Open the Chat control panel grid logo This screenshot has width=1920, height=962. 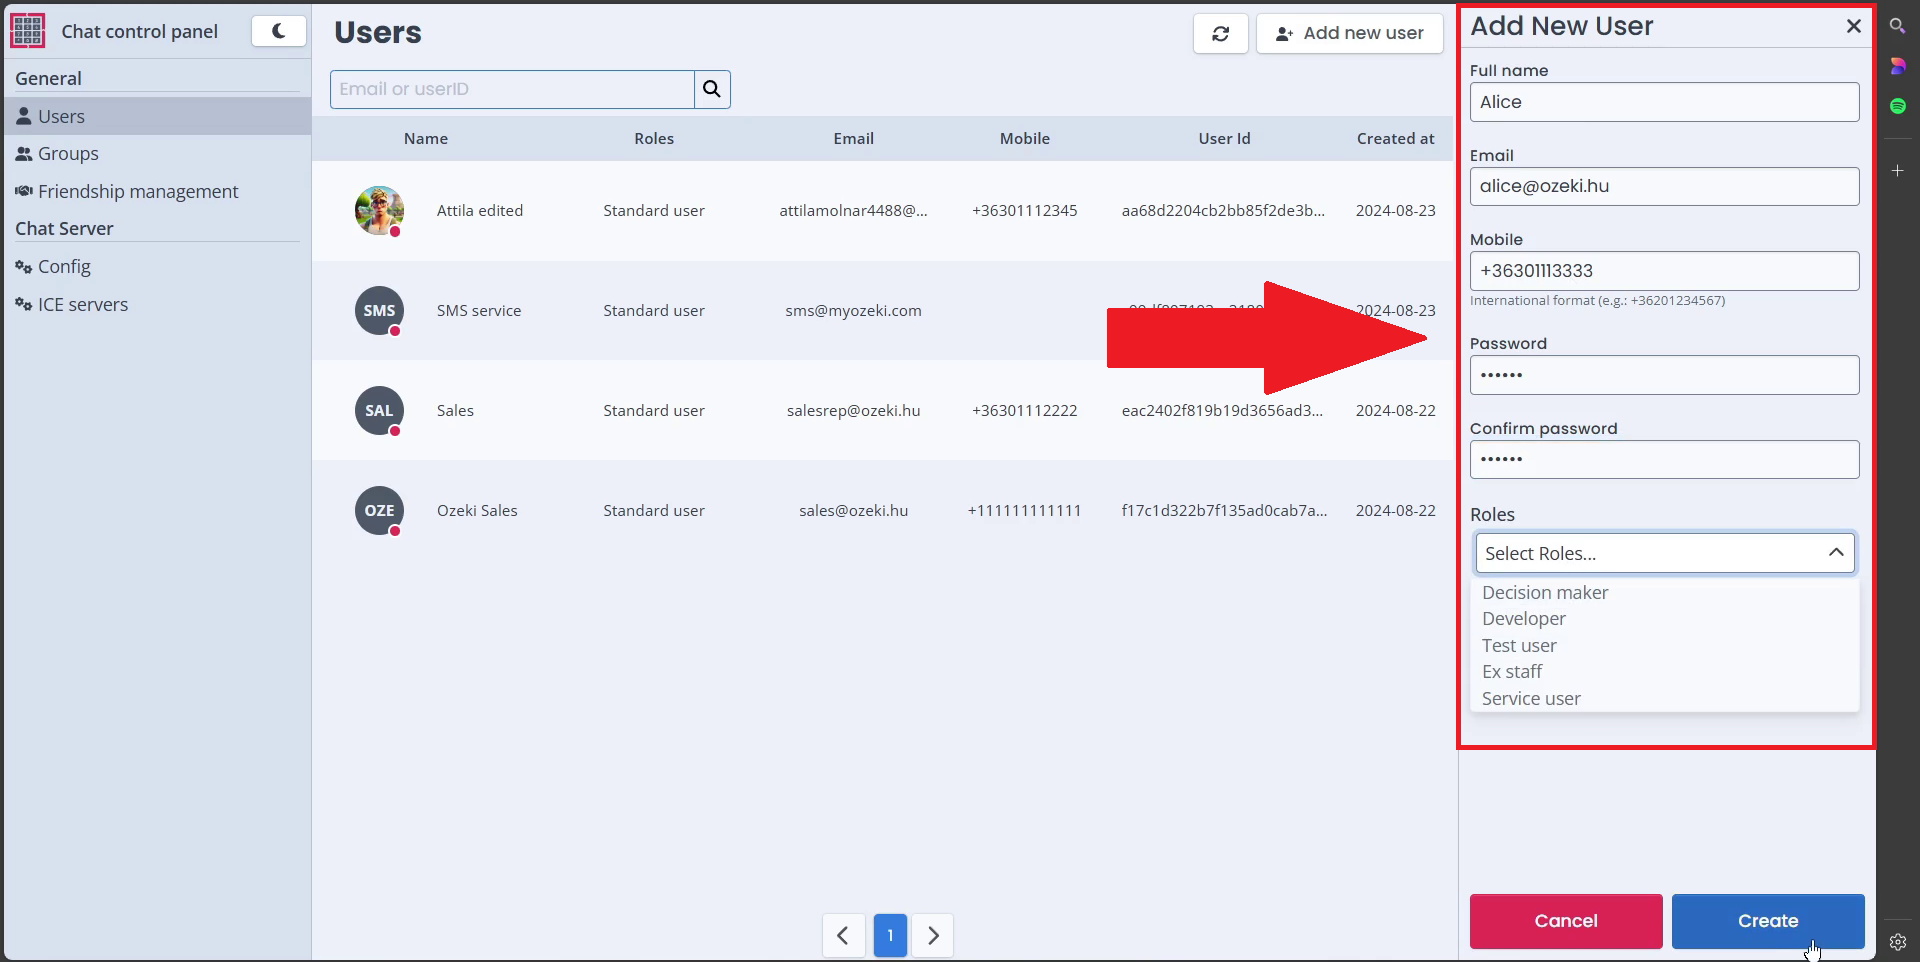coord(28,31)
